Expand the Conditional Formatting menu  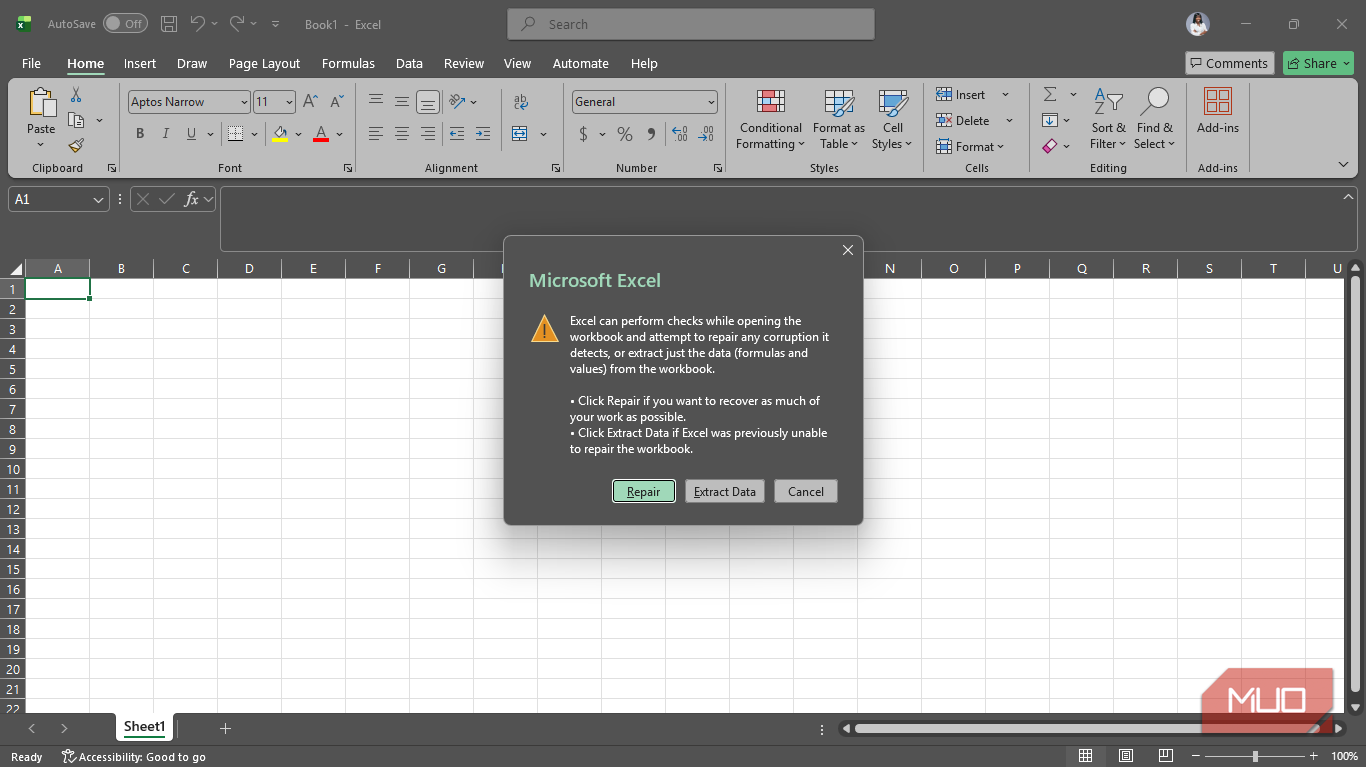coord(771,120)
